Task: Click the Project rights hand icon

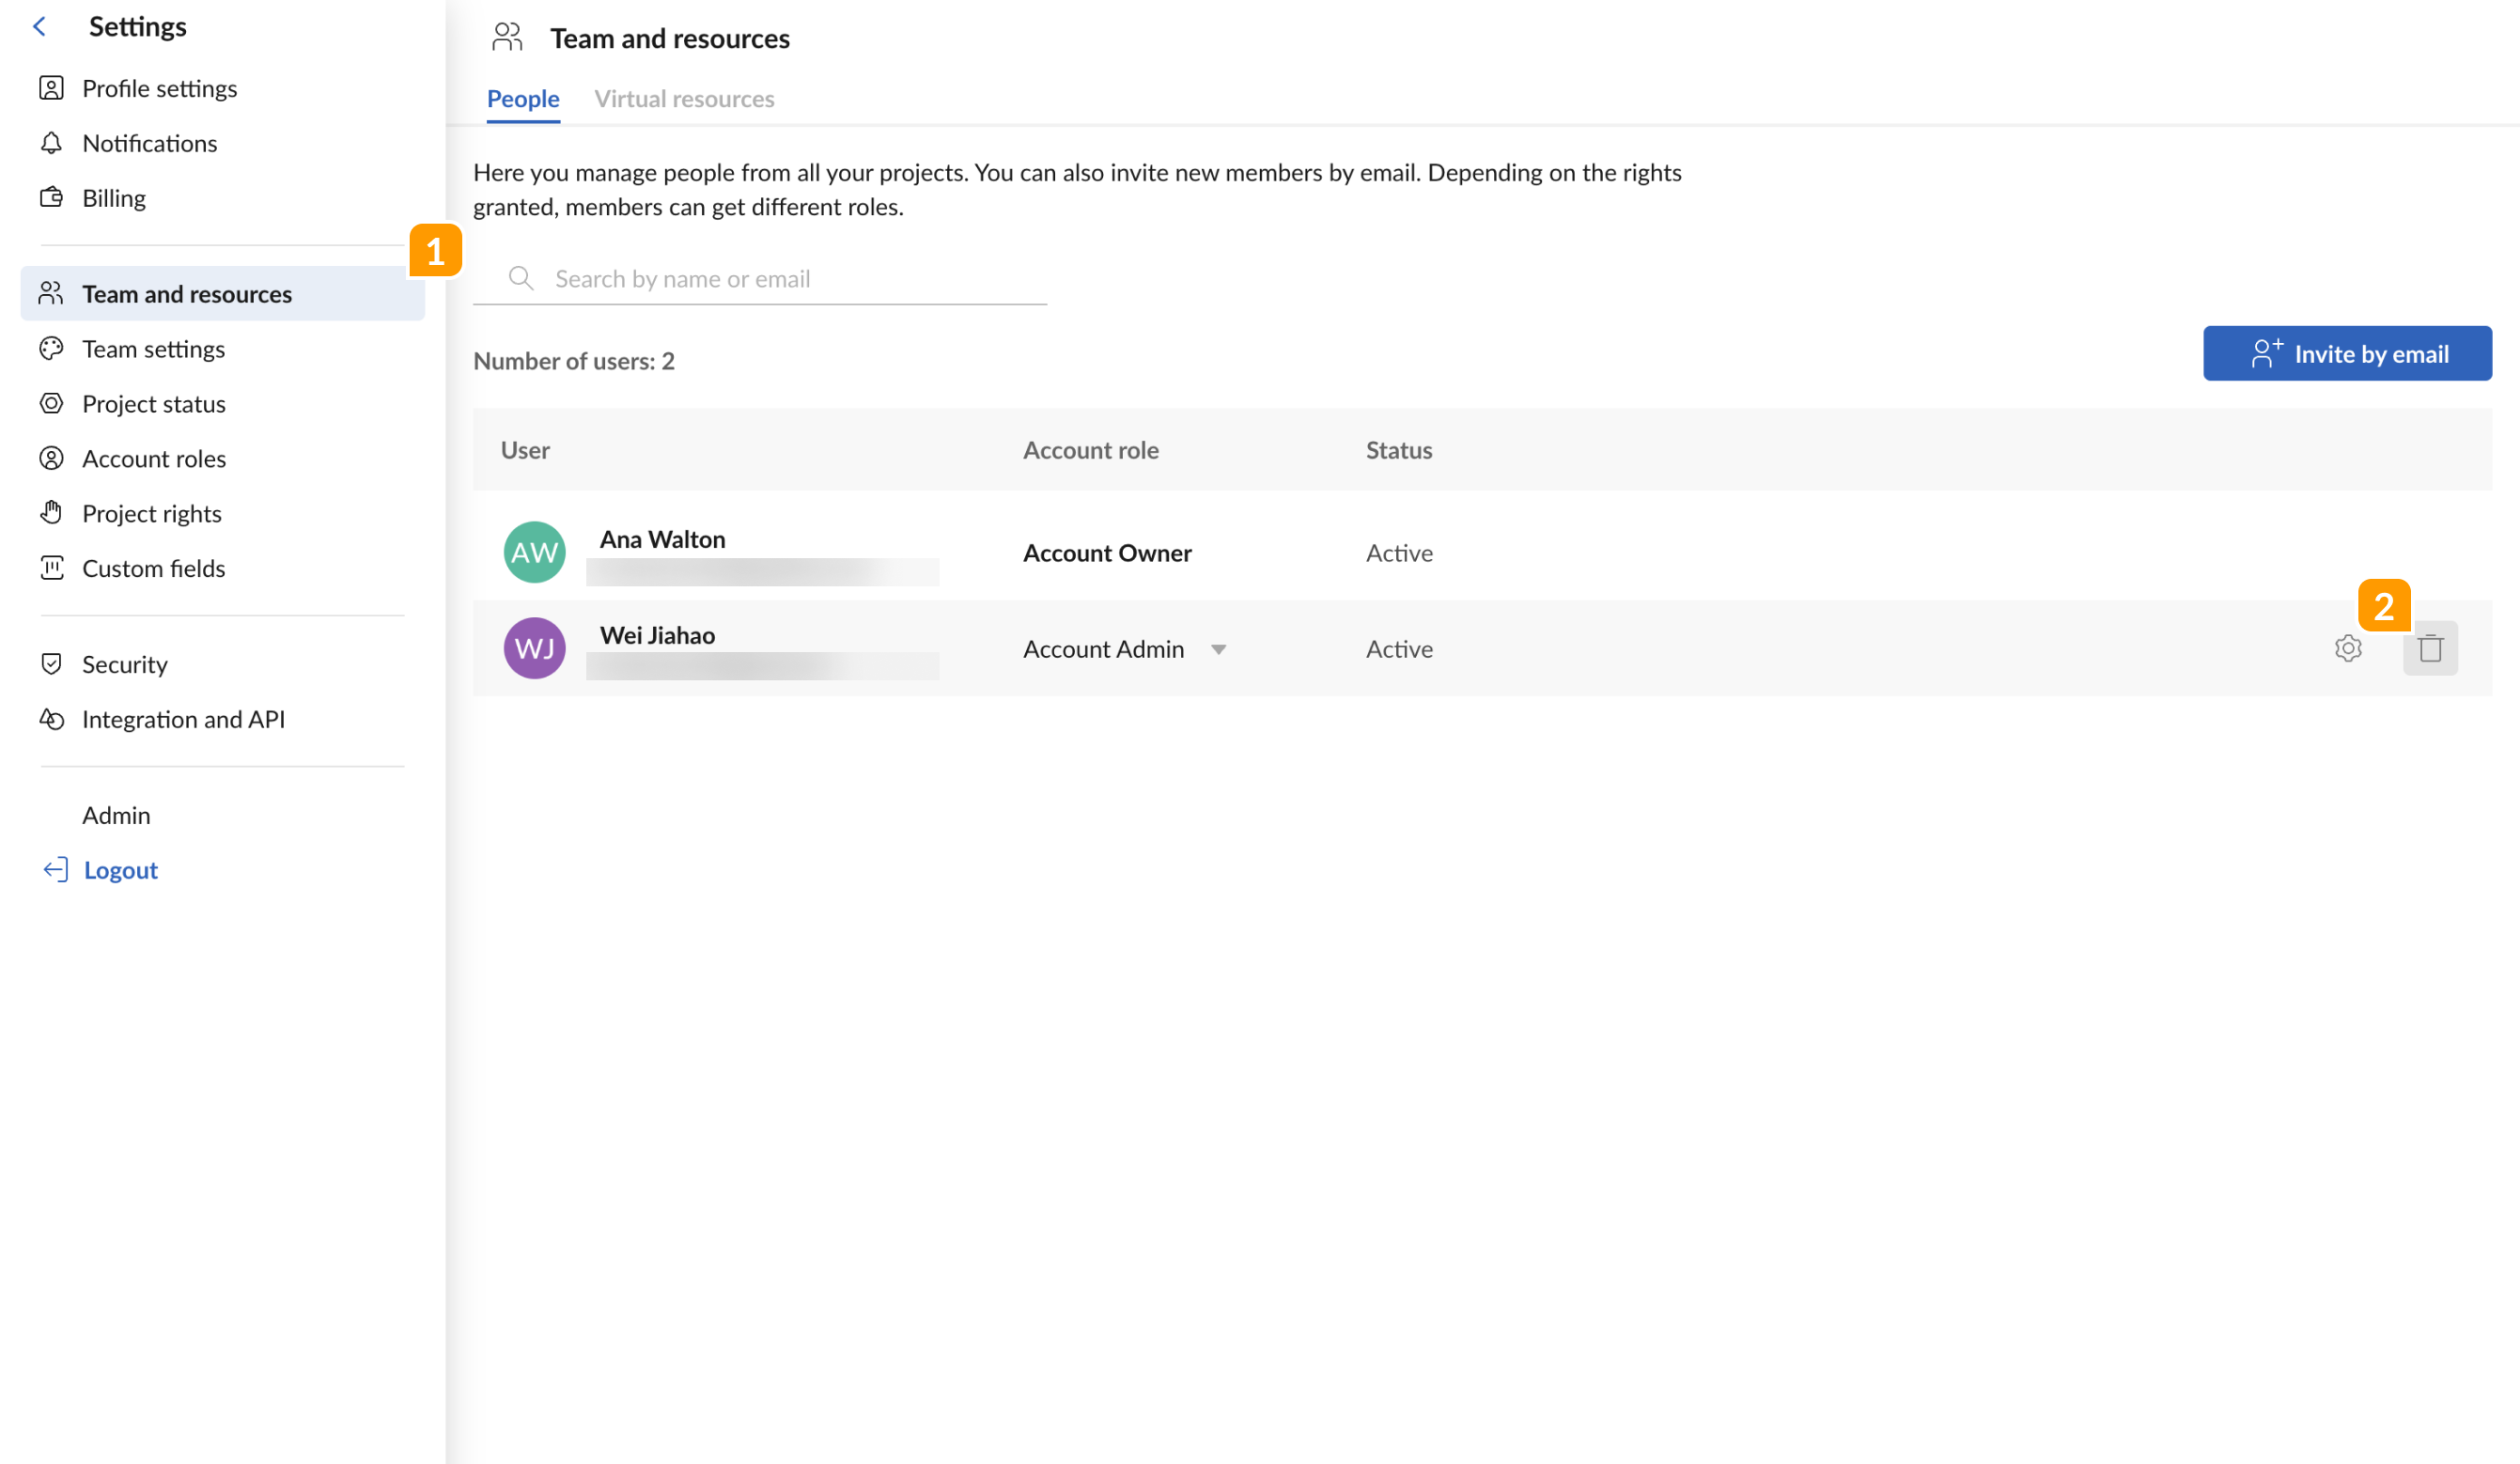Action: pyautogui.click(x=52, y=513)
